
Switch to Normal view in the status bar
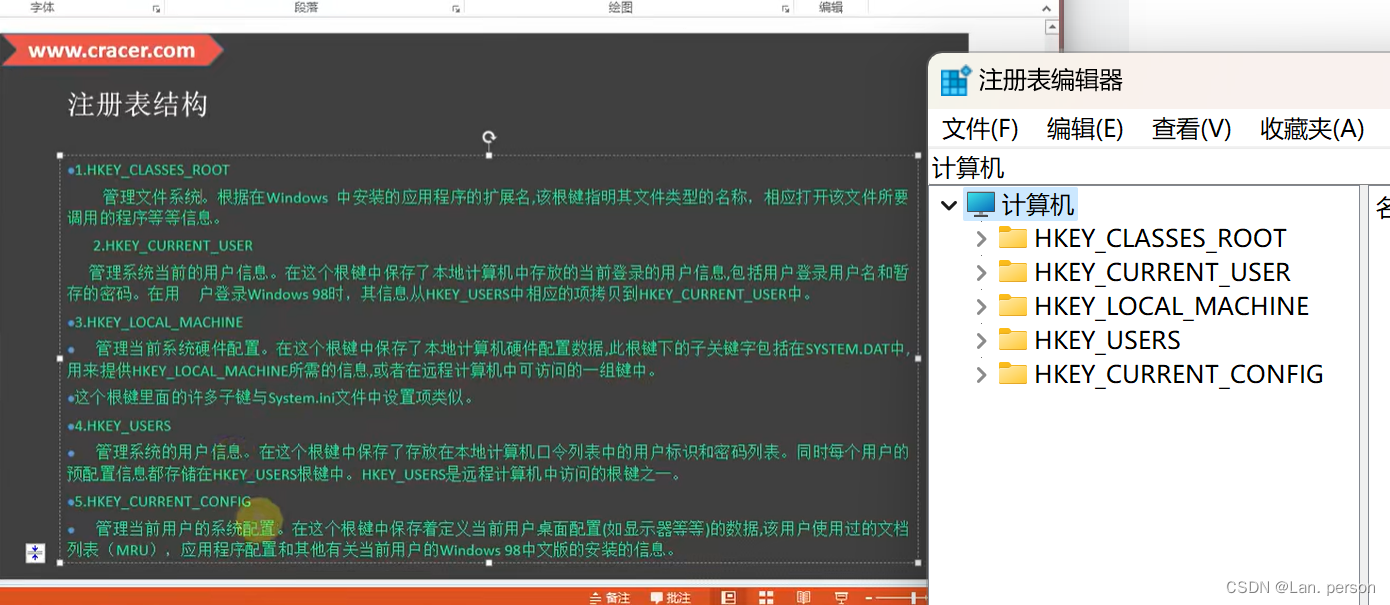729,597
